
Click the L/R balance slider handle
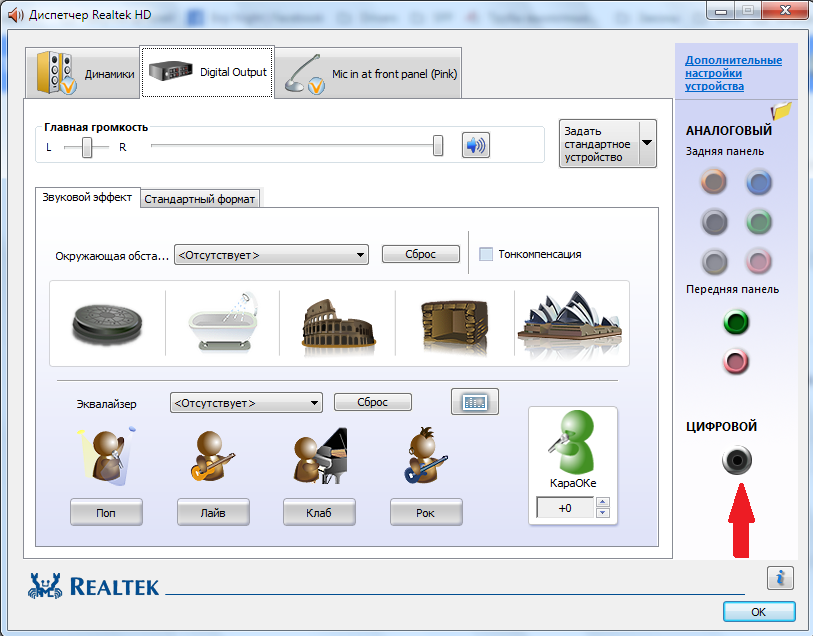pyautogui.click(x=87, y=147)
